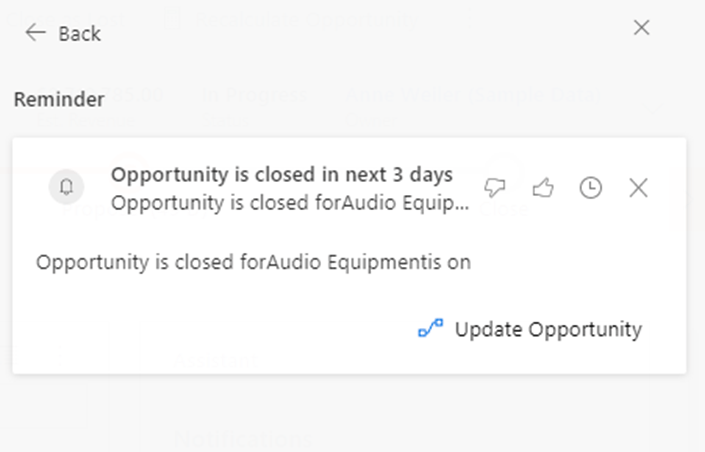Click the bell notification icon

(67, 187)
